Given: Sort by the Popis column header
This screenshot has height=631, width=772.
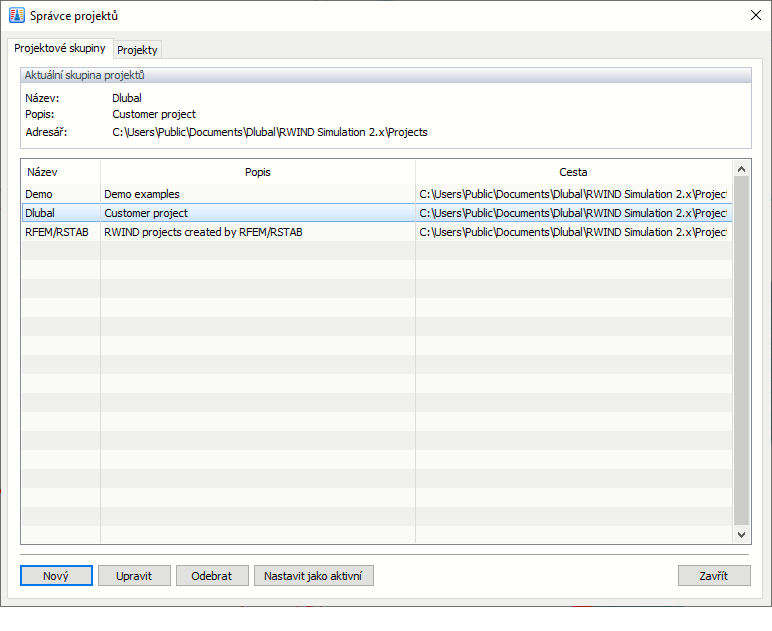Looking at the screenshot, I should tap(258, 172).
